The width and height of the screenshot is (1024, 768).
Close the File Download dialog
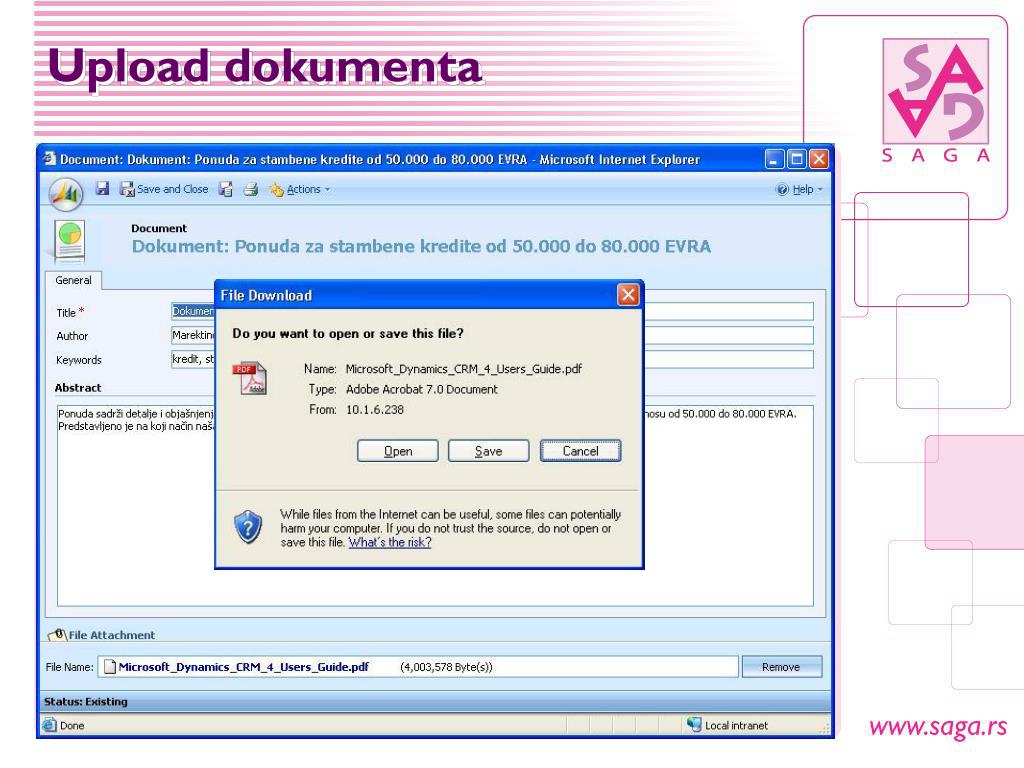[628, 295]
